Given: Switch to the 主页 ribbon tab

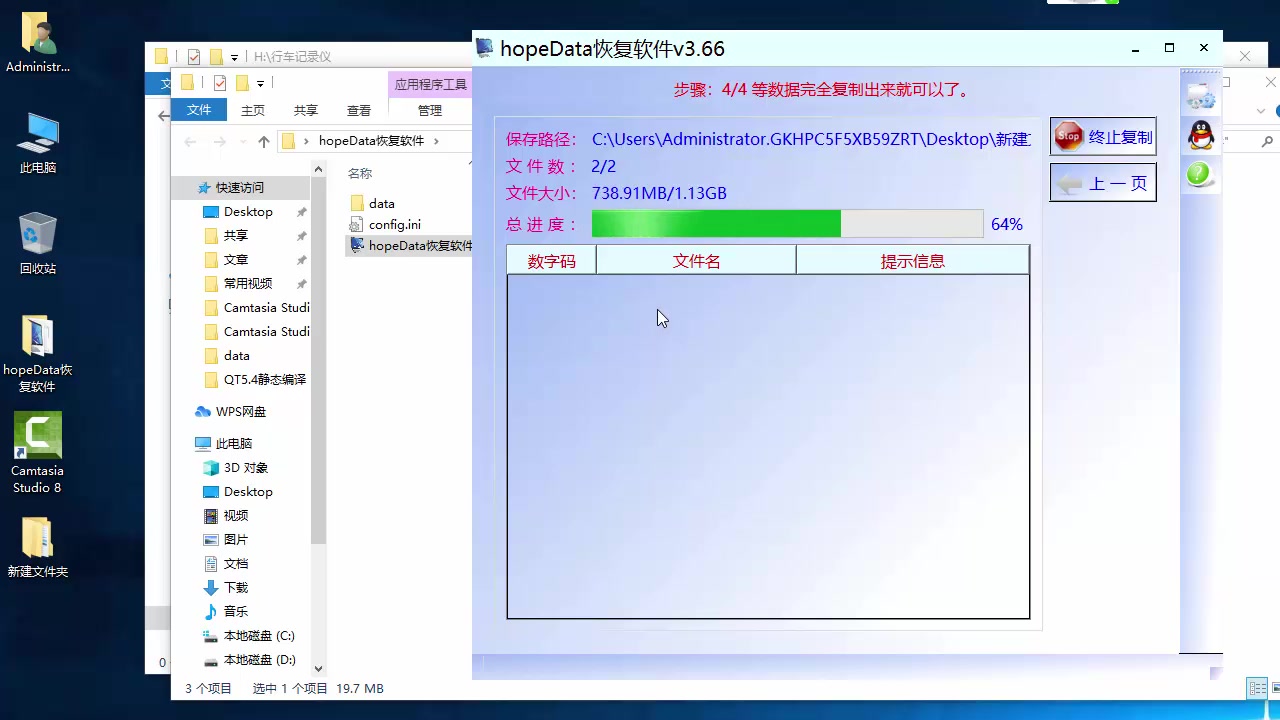Looking at the screenshot, I should click(x=253, y=110).
